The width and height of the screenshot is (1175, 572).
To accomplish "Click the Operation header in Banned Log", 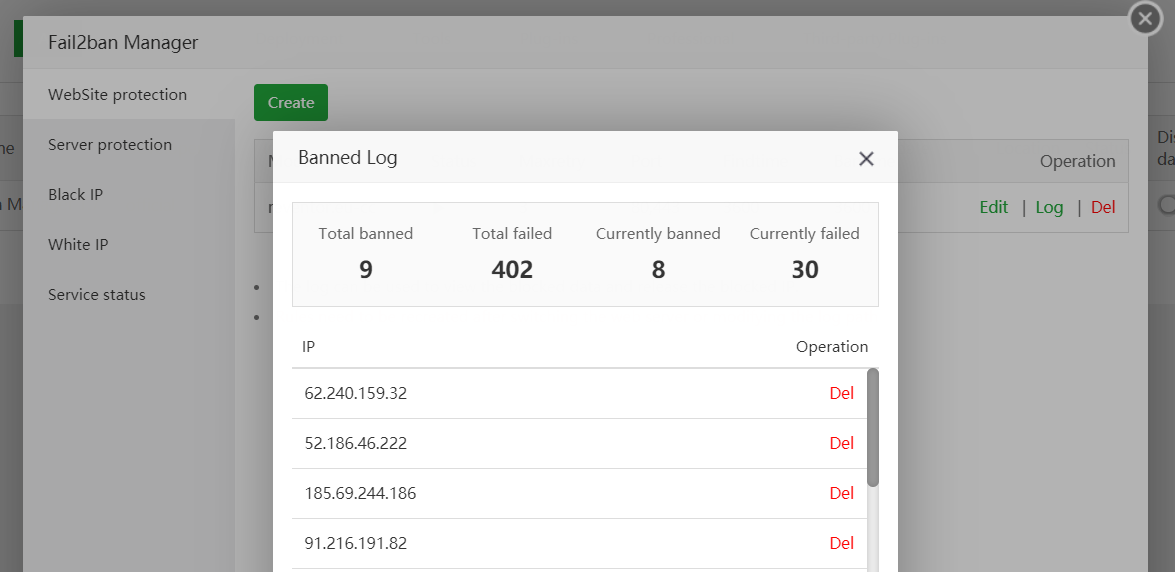I will pyautogui.click(x=832, y=346).
